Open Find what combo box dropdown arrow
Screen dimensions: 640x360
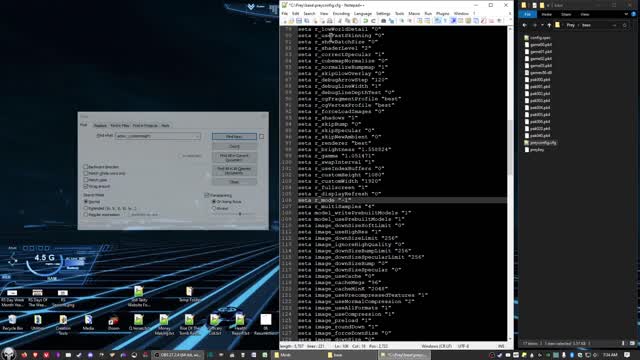198,136
